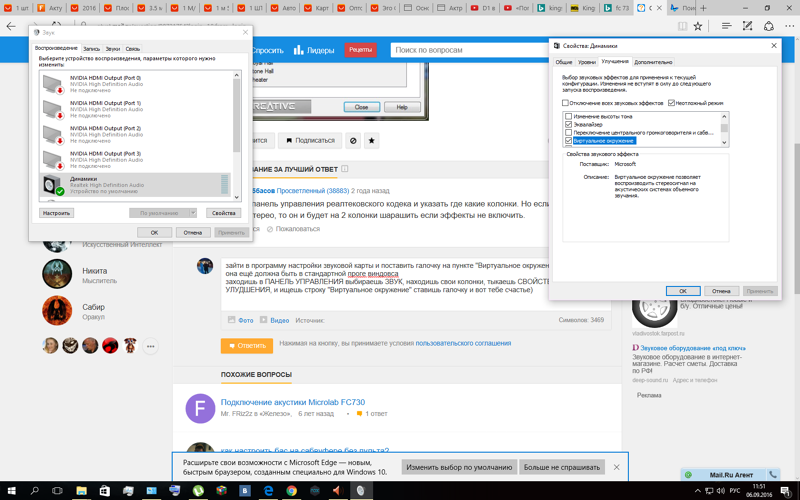
Task: Toggle Неотложный режим checkbox
Action: click(x=671, y=103)
